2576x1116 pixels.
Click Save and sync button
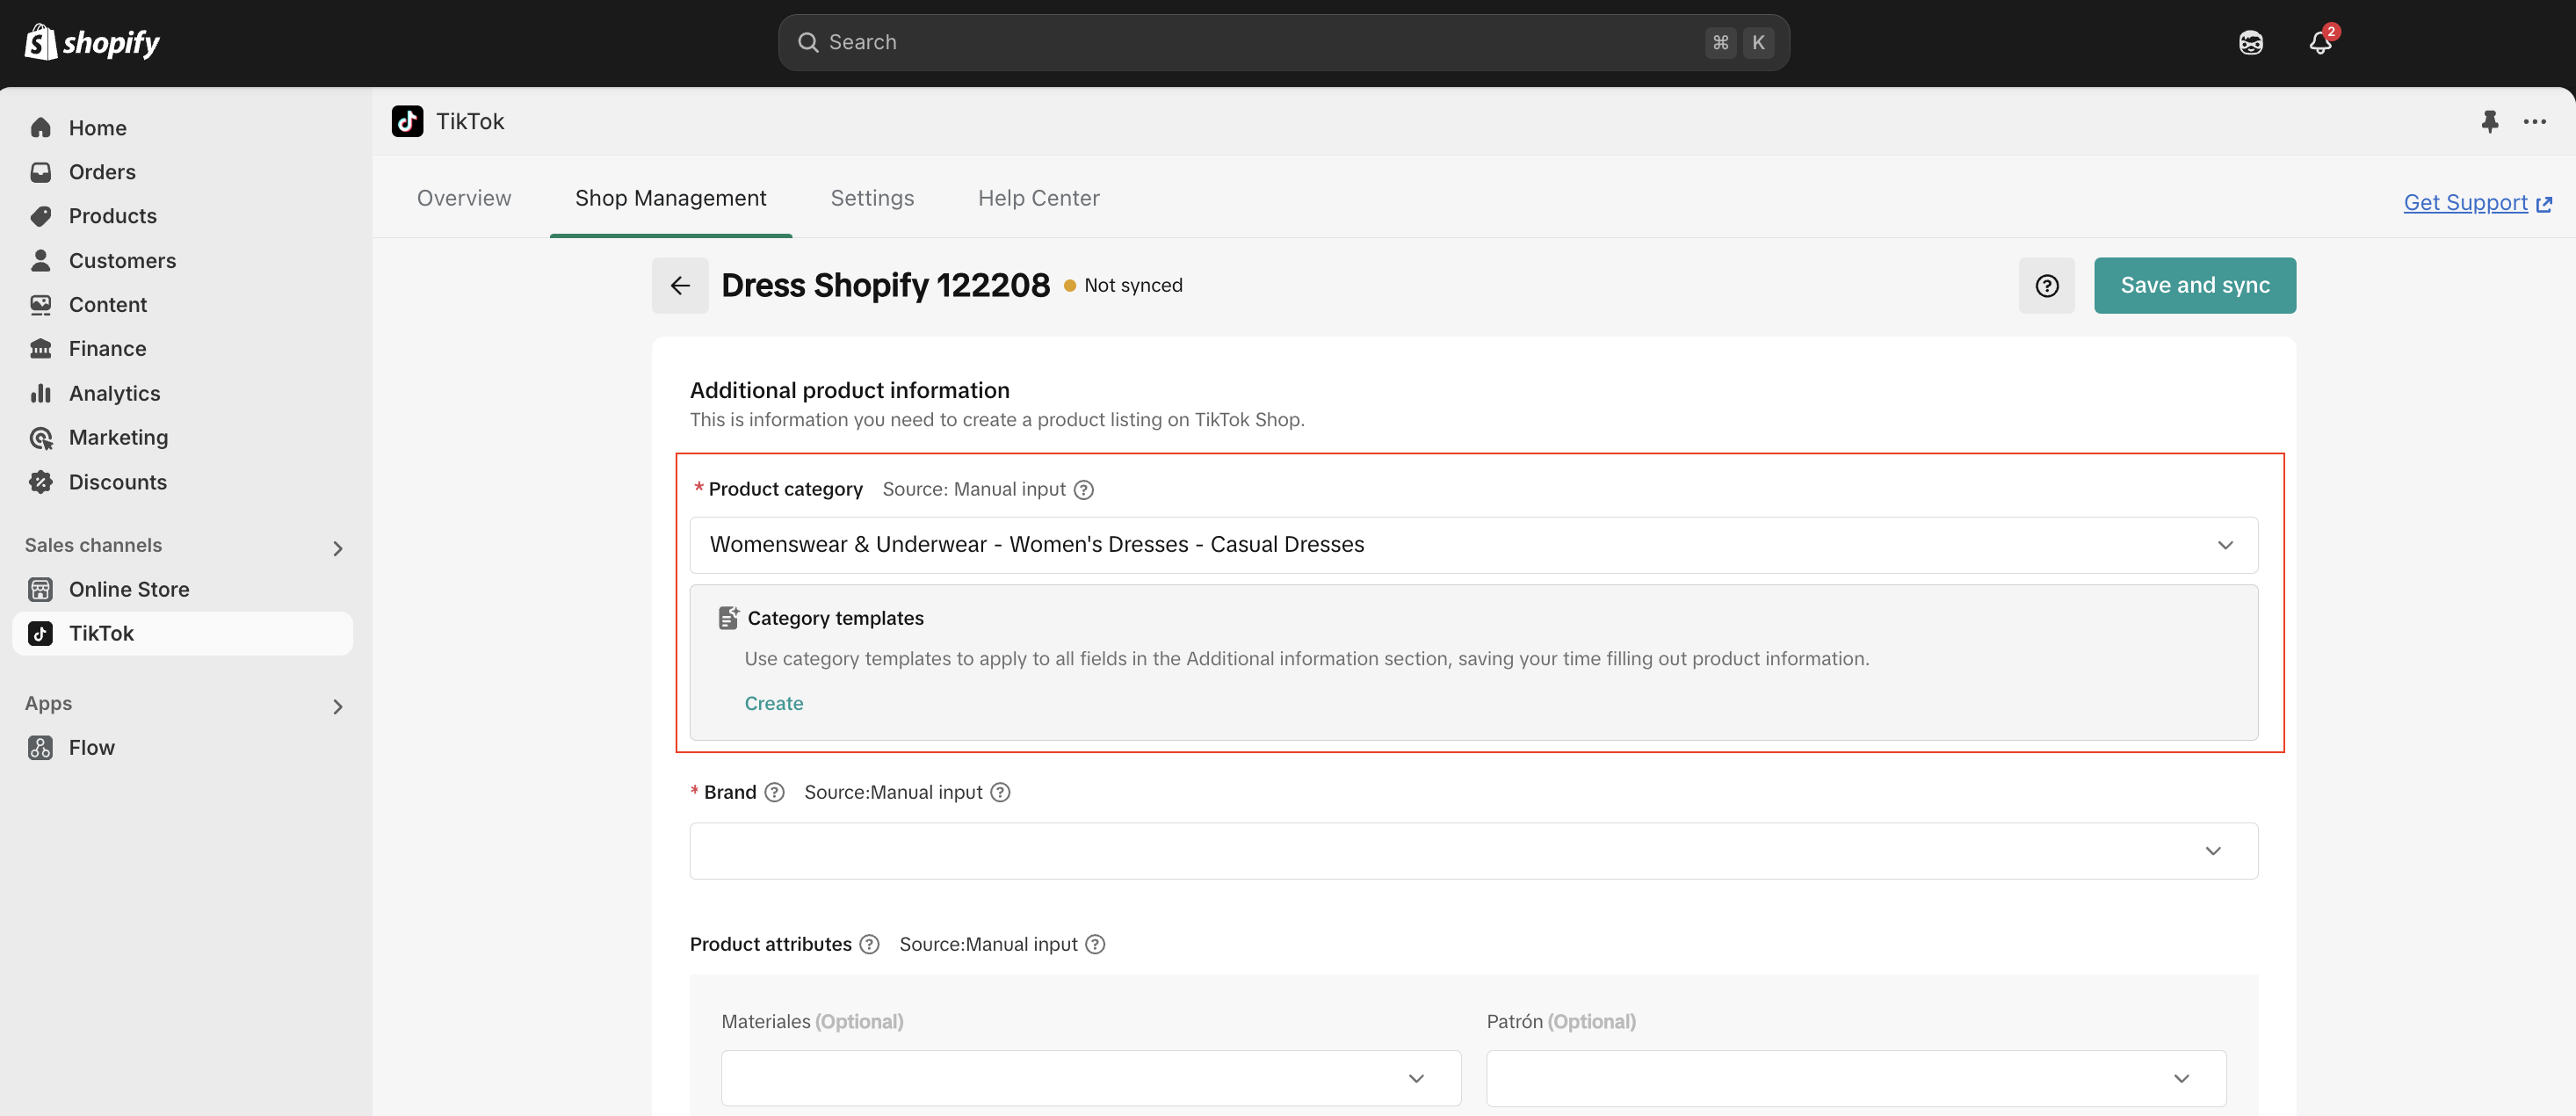click(x=2194, y=285)
